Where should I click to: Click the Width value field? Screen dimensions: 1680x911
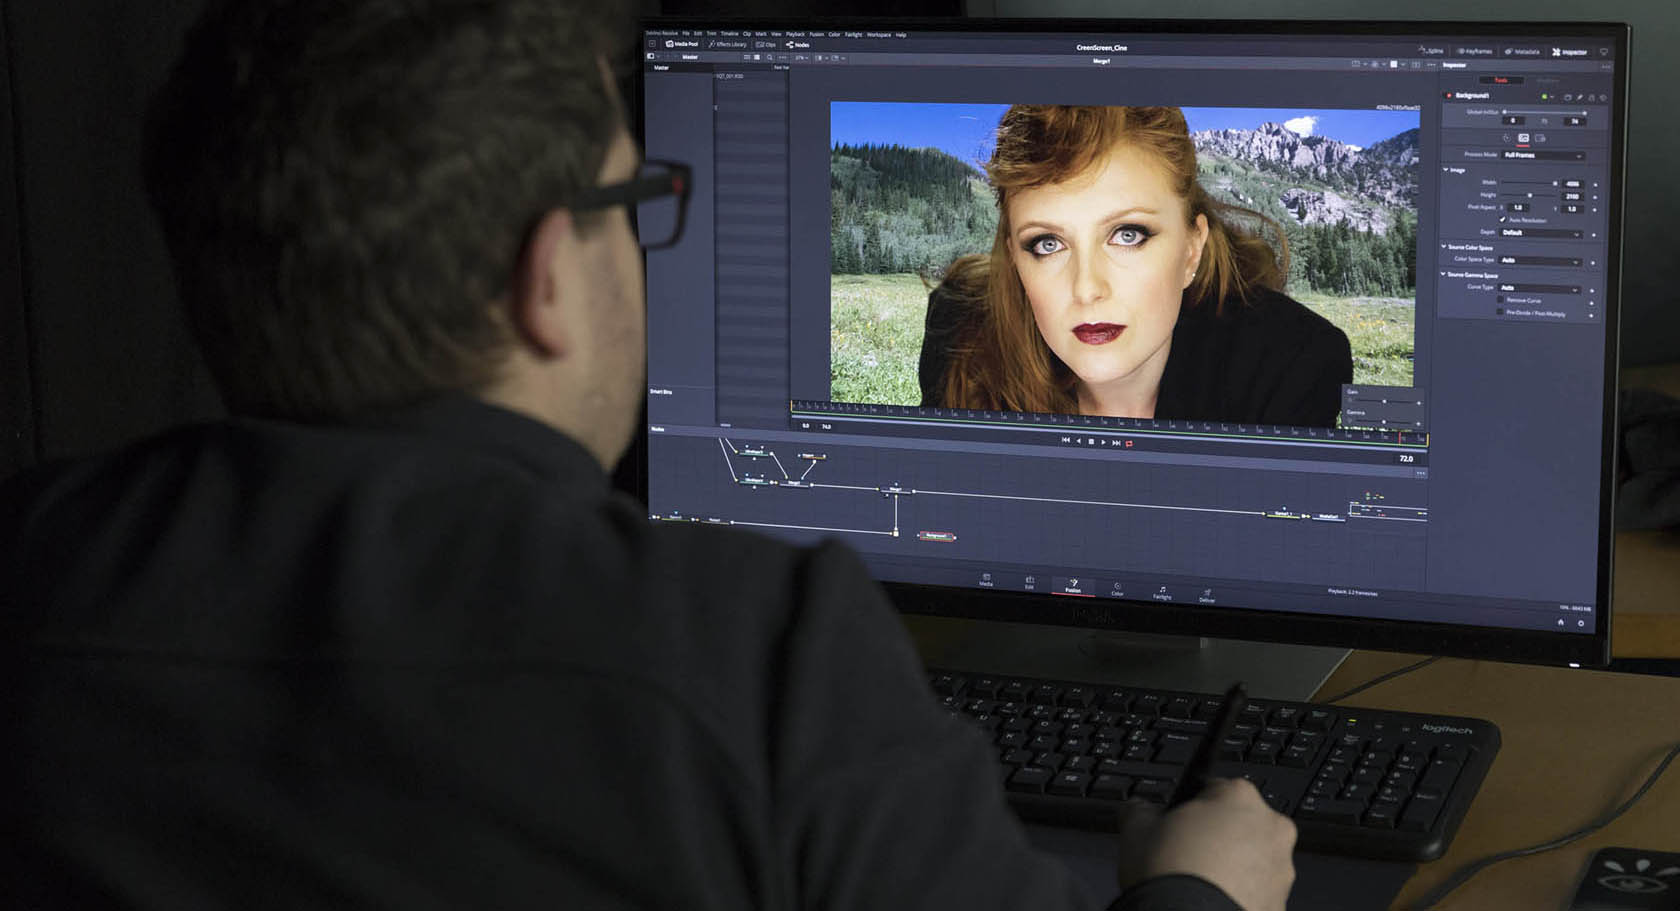1573,184
